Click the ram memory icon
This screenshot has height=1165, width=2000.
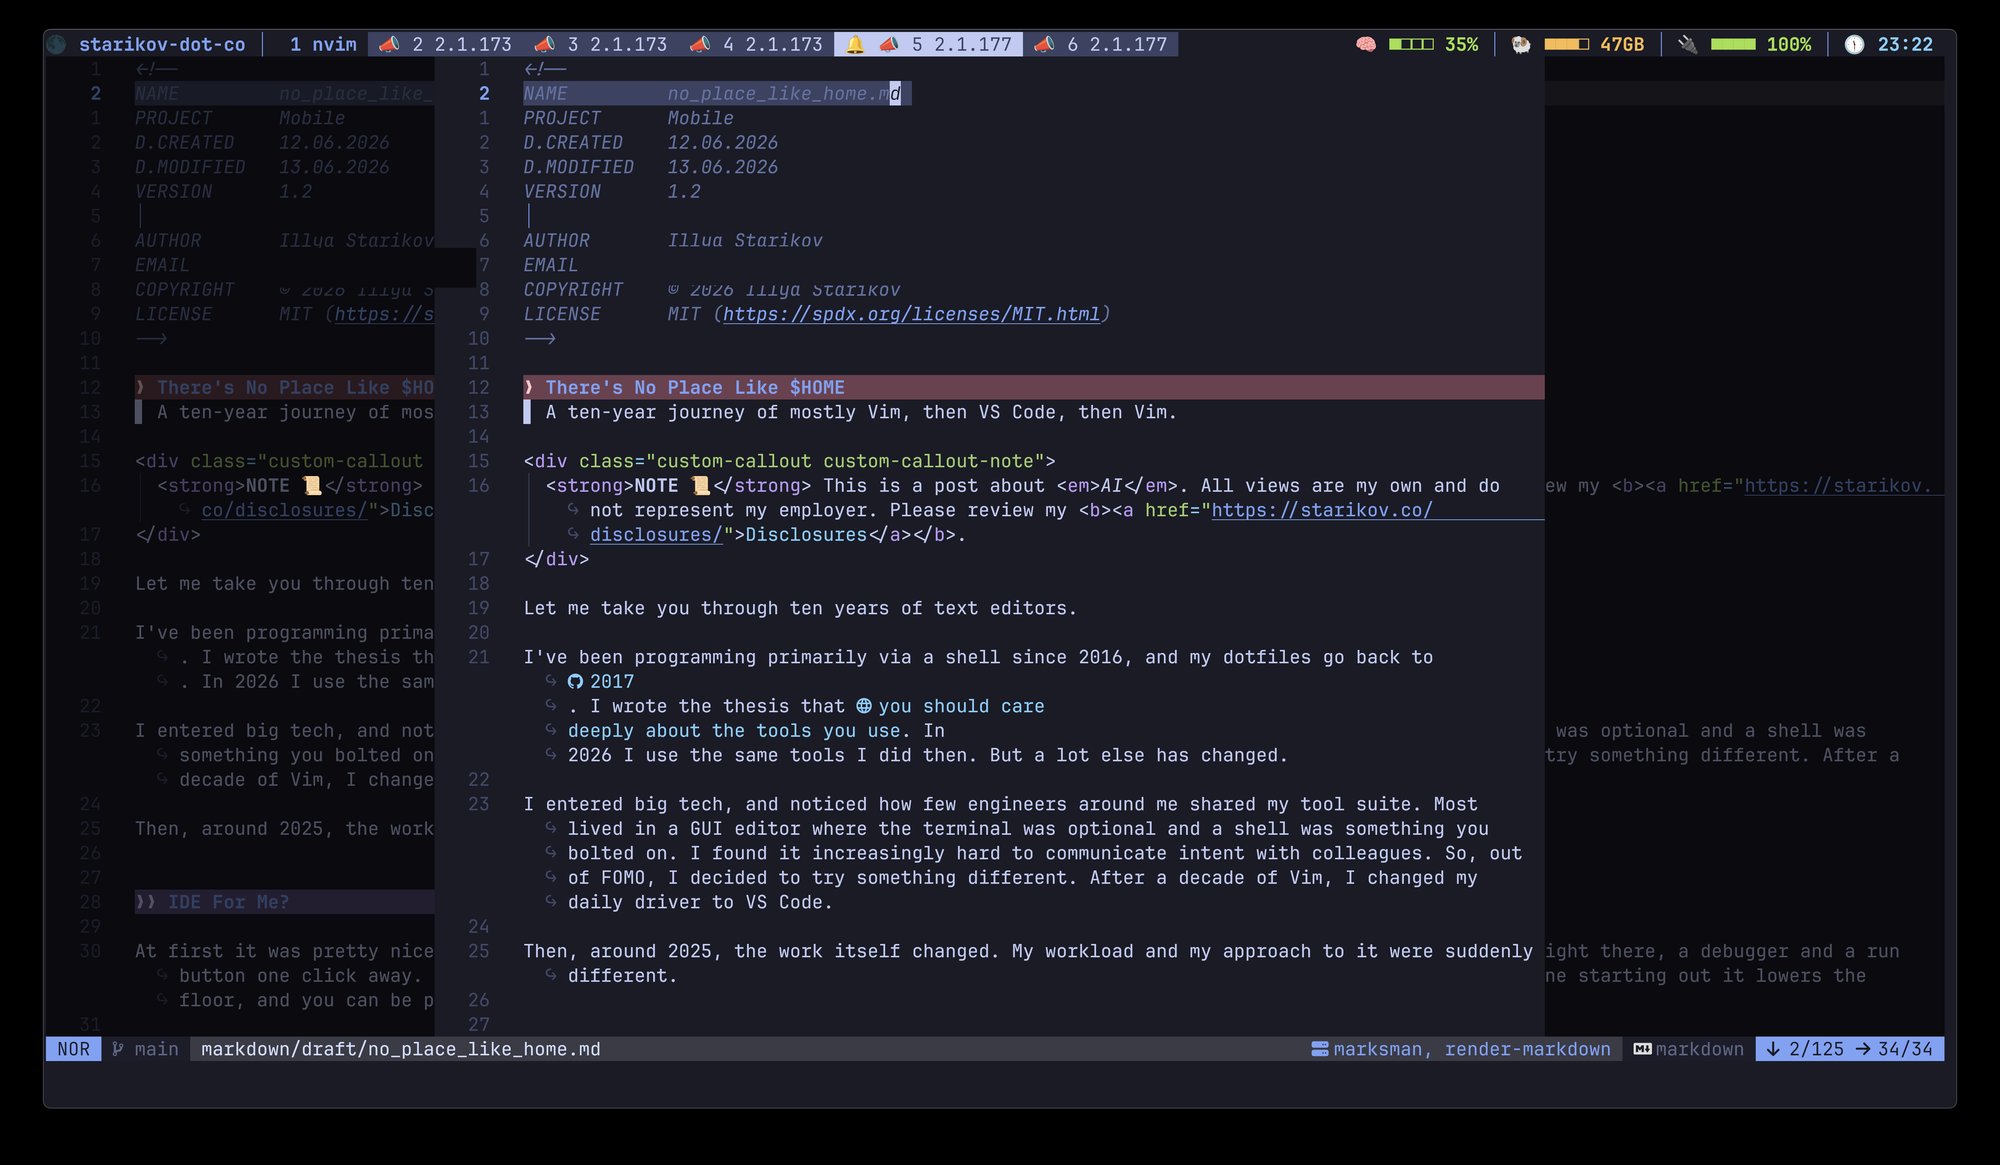[x=1521, y=44]
